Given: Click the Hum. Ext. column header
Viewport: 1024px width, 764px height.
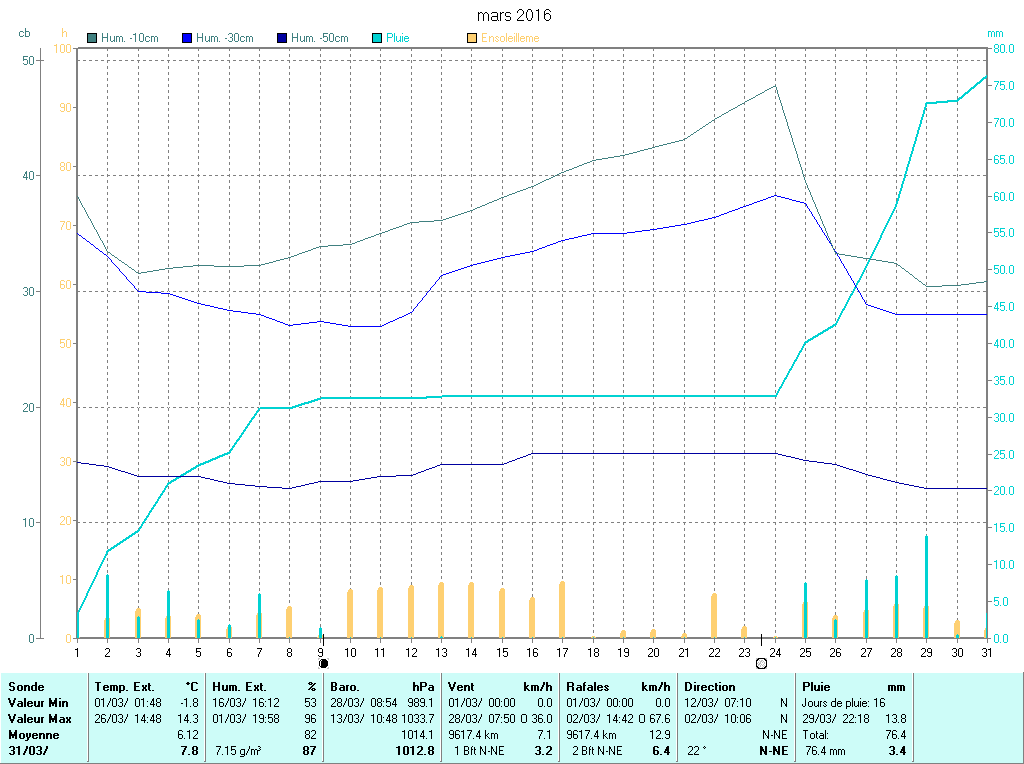Looking at the screenshot, I should pyautogui.click(x=239, y=687).
